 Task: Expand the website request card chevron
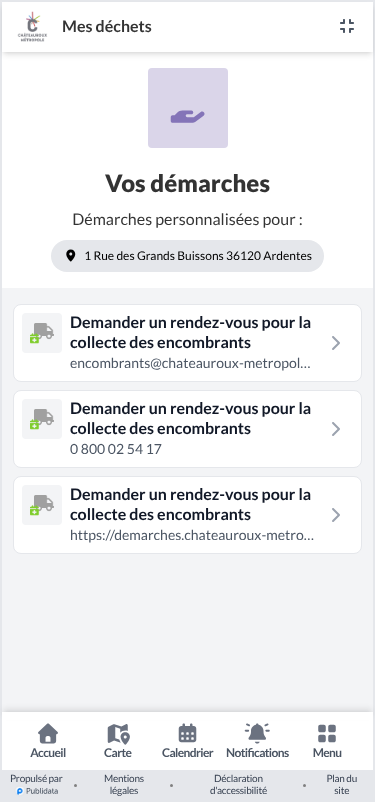pos(336,515)
